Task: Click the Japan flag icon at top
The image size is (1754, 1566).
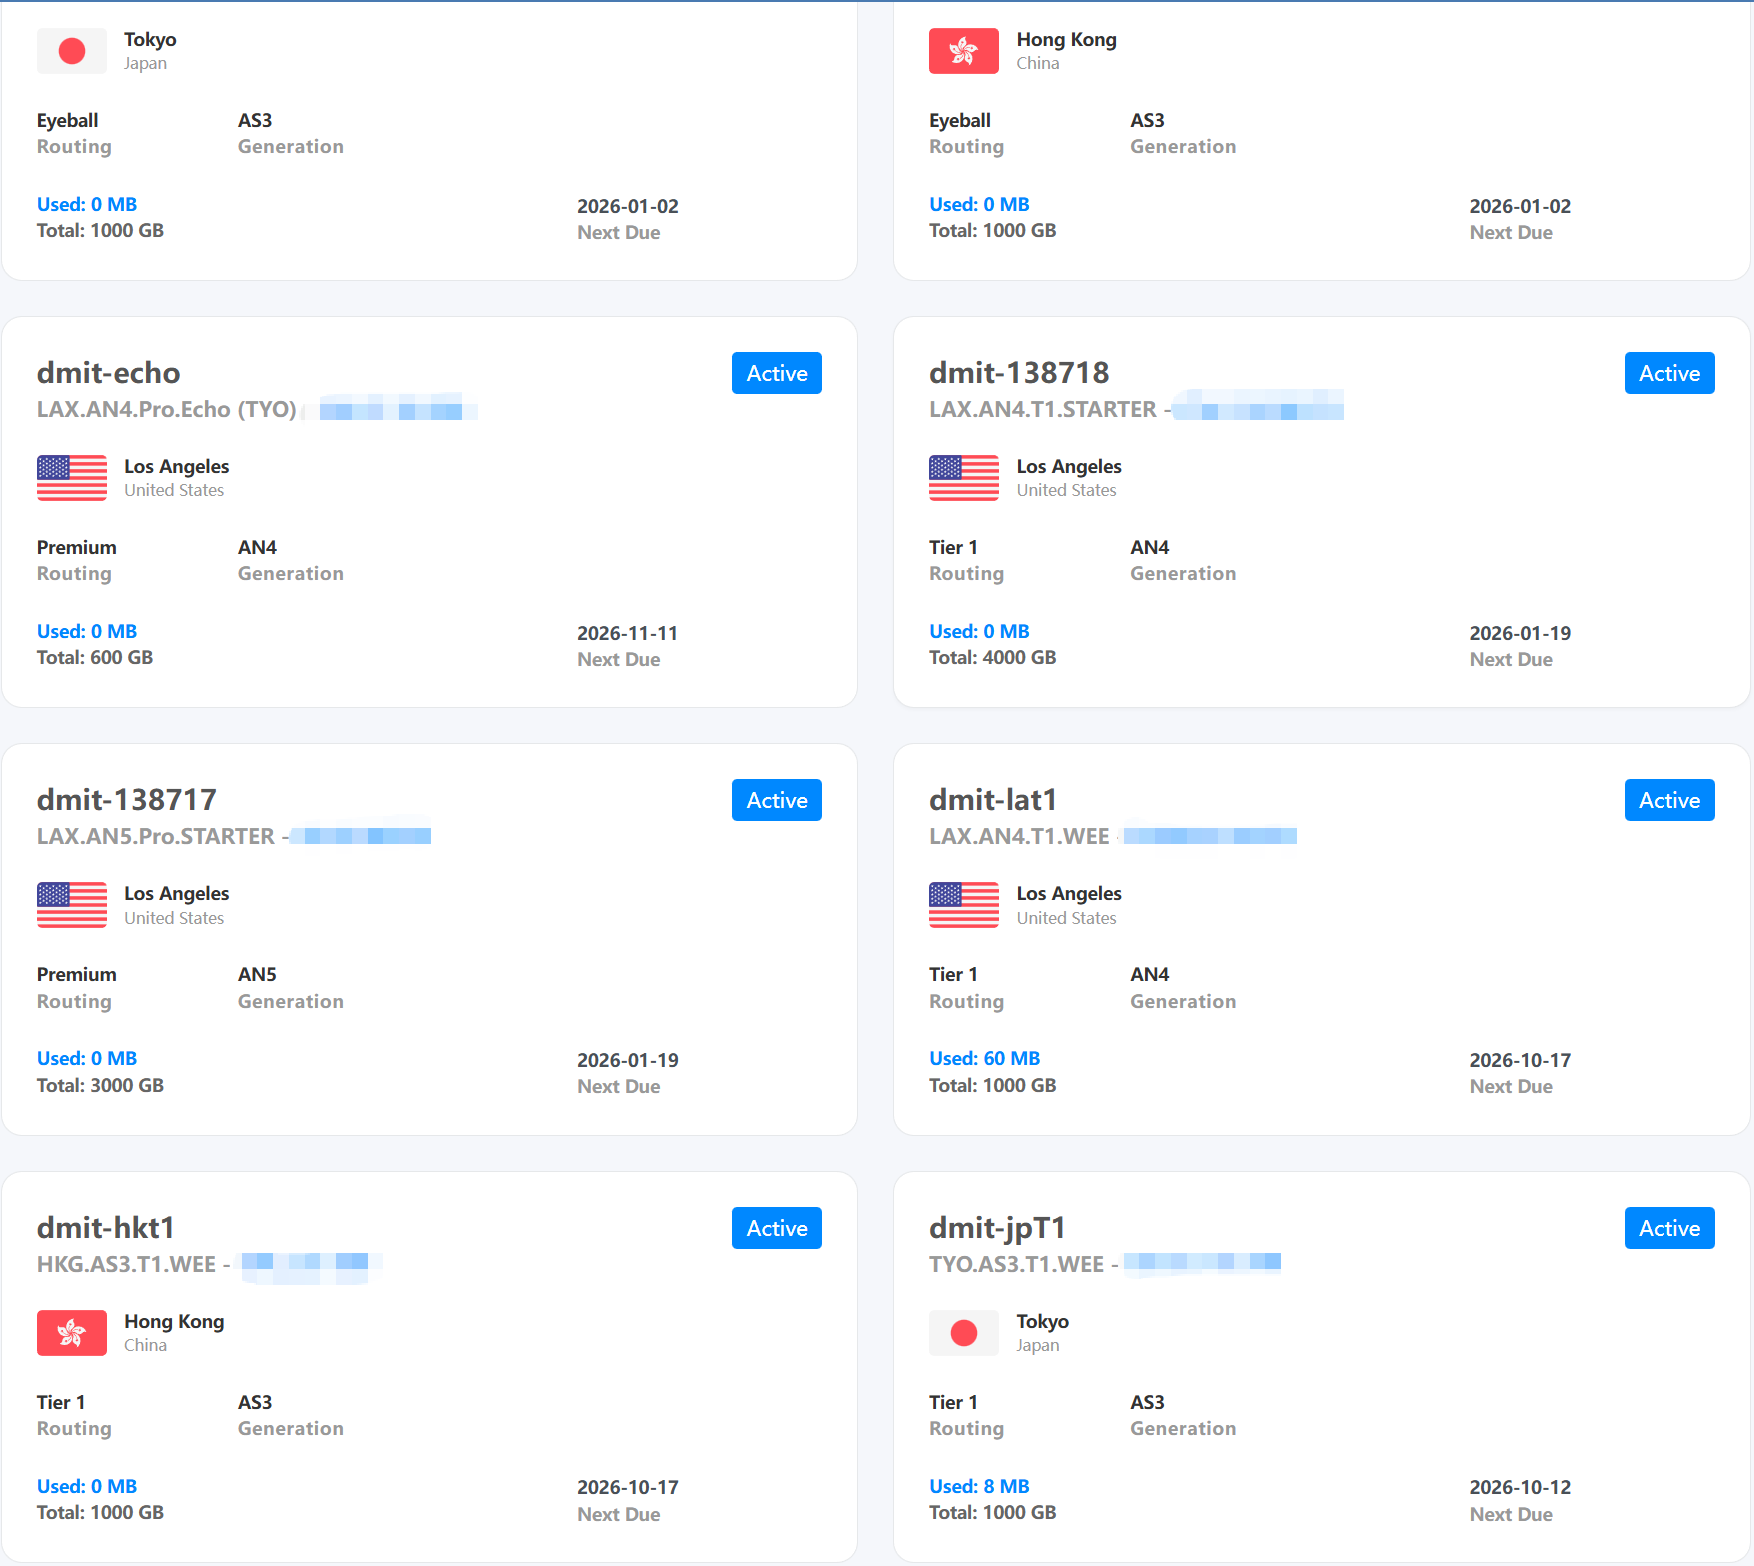Action: tap(71, 51)
